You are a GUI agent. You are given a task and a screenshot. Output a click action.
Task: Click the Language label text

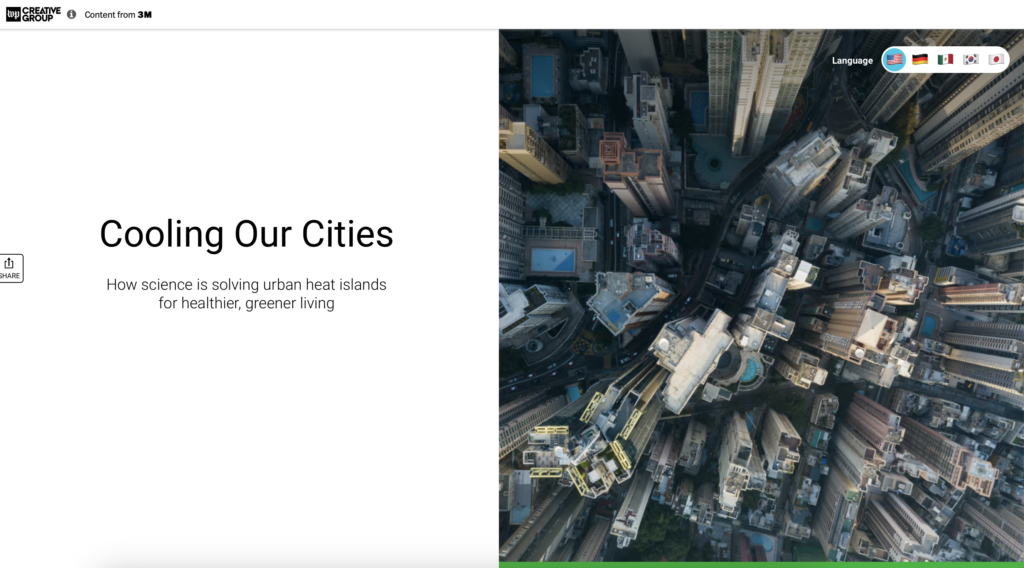(x=852, y=60)
